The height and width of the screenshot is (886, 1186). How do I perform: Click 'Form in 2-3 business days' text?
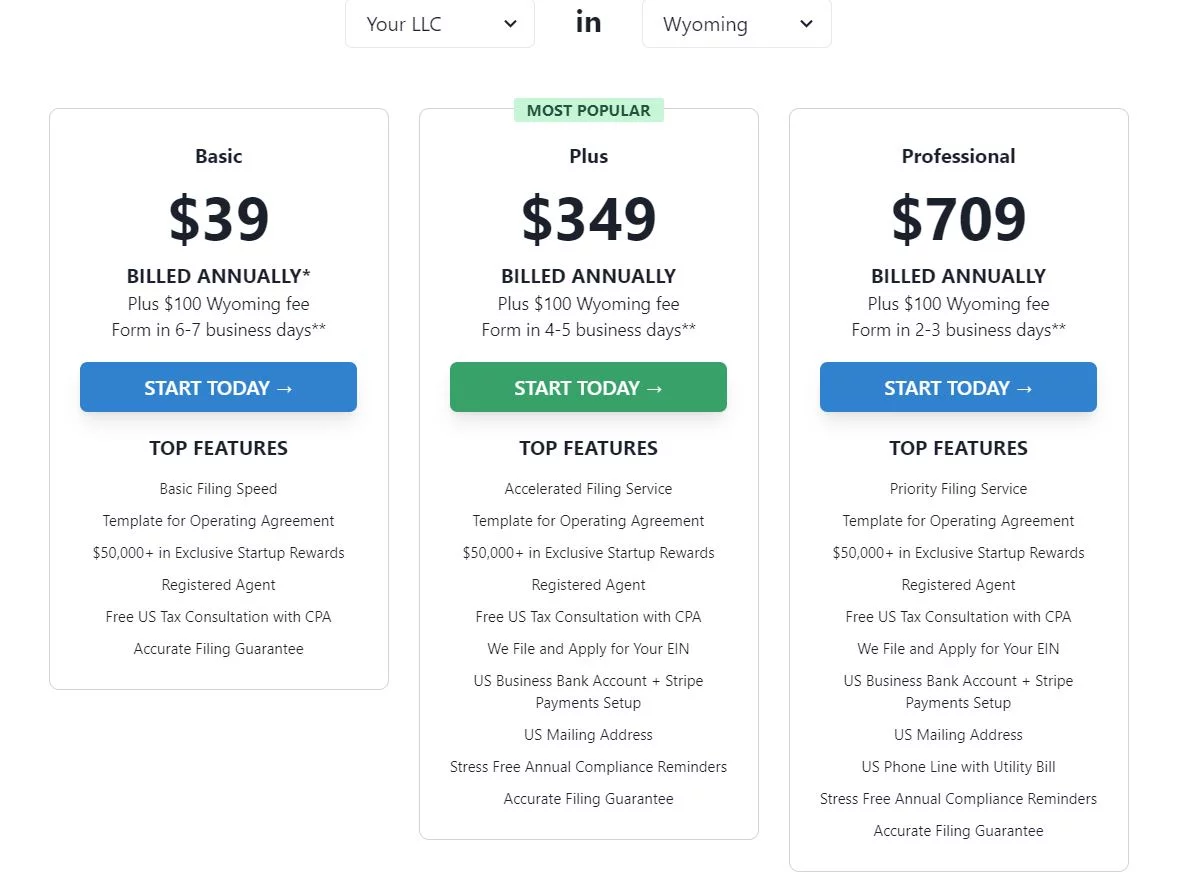[x=958, y=330]
